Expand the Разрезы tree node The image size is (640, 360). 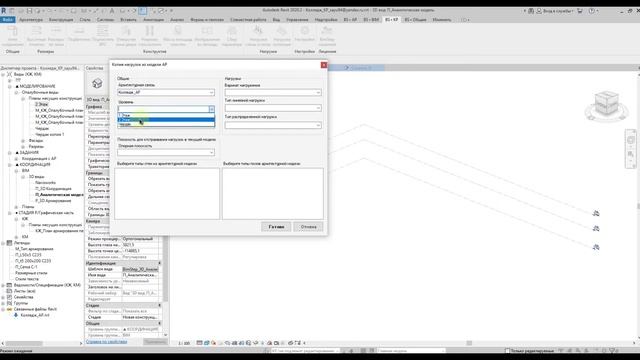[23, 147]
